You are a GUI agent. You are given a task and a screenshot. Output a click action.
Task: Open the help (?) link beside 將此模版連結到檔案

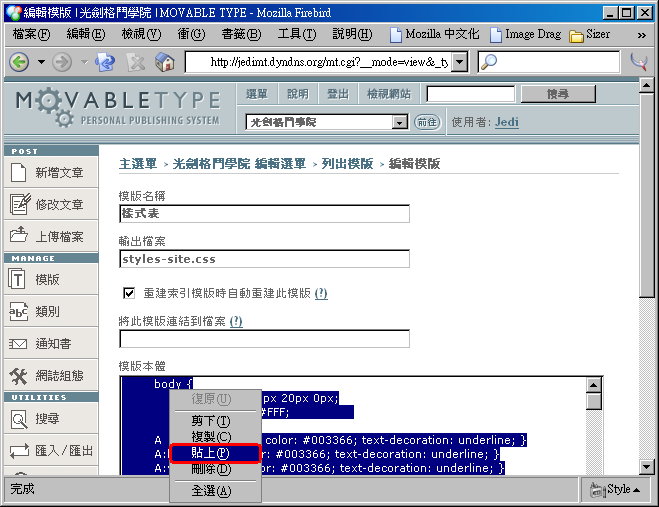point(236,322)
